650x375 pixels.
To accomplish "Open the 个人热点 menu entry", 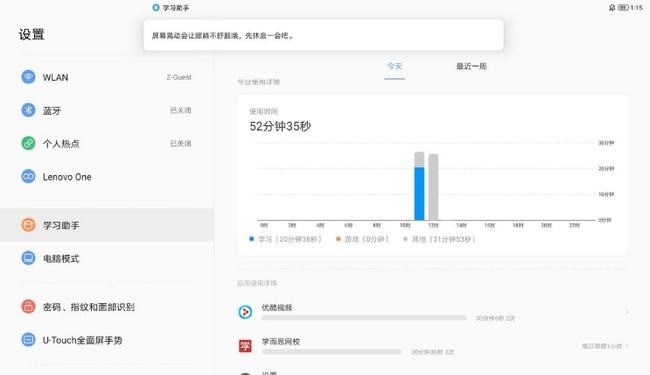I will [x=107, y=143].
